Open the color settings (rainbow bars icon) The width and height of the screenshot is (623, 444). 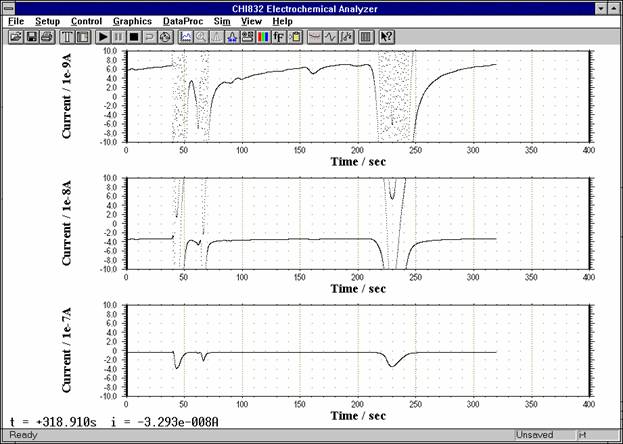pyautogui.click(x=263, y=37)
